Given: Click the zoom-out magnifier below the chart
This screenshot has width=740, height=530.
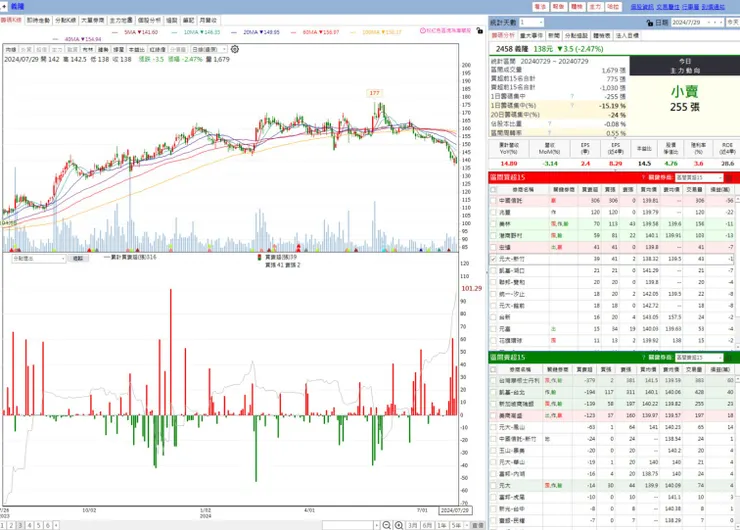Looking at the screenshot, I should [x=387, y=525].
